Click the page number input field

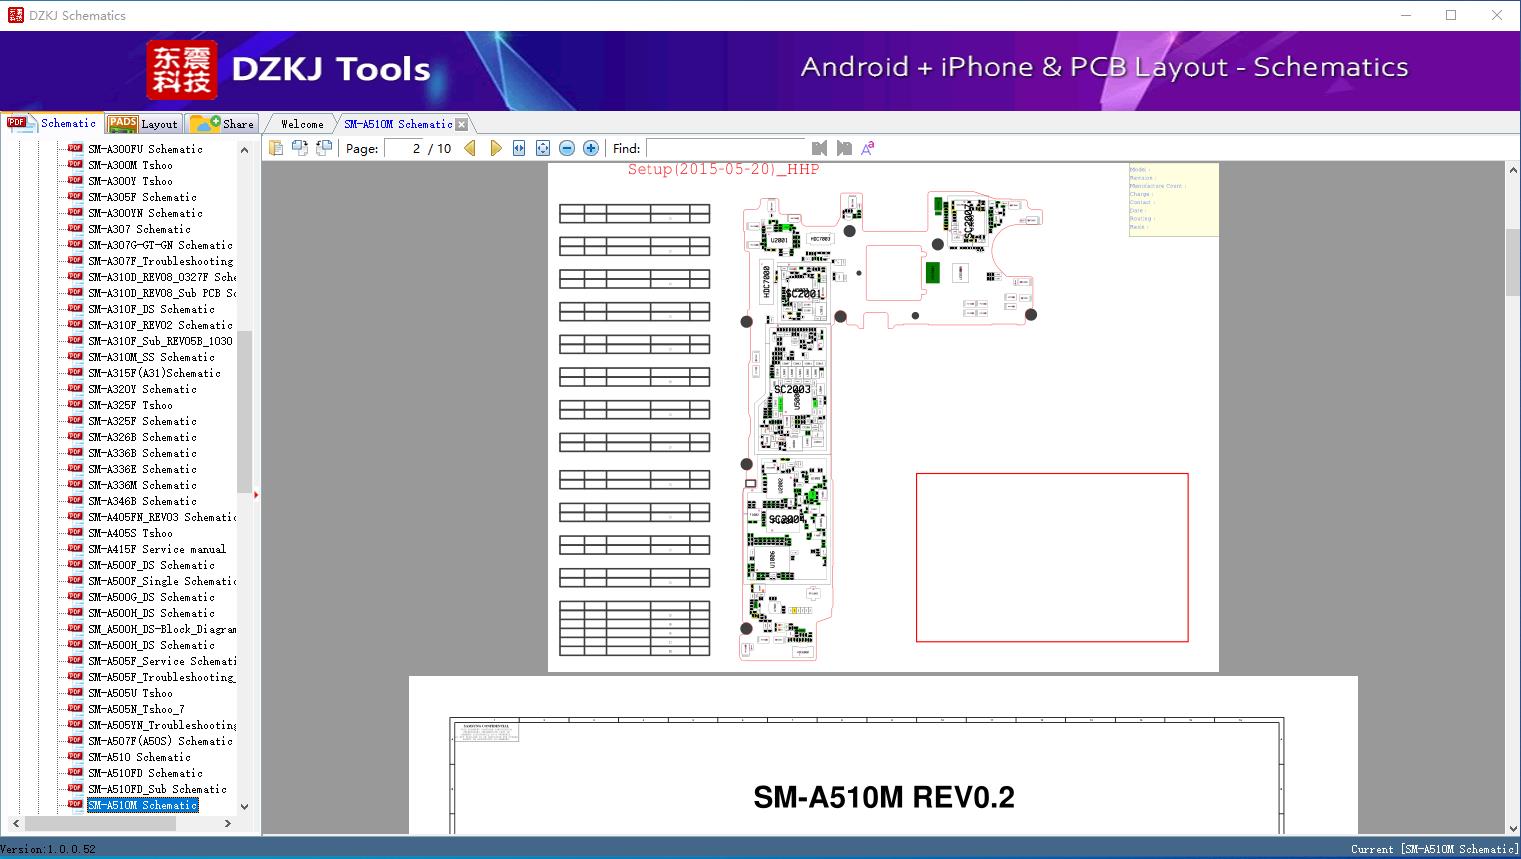tap(404, 148)
